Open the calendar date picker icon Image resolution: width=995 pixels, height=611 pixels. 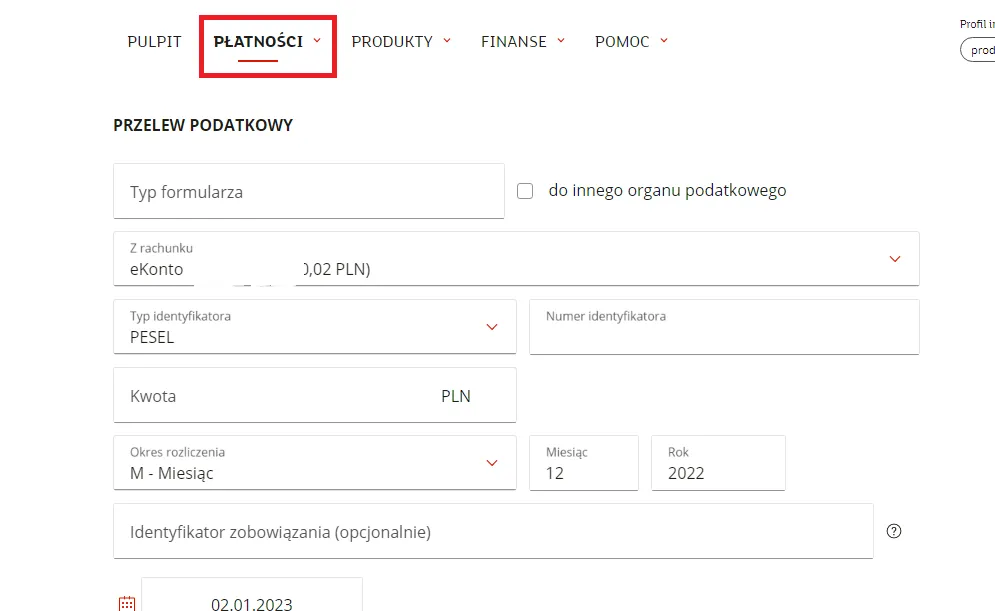(127, 602)
